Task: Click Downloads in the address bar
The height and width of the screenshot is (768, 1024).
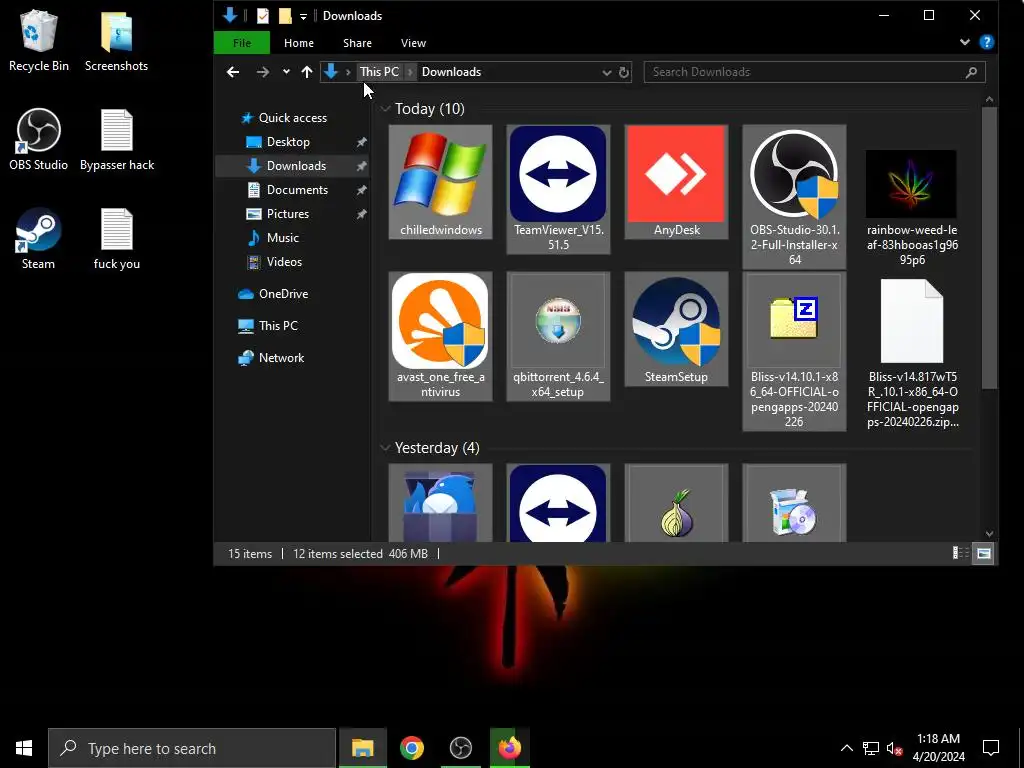Action: tap(451, 72)
